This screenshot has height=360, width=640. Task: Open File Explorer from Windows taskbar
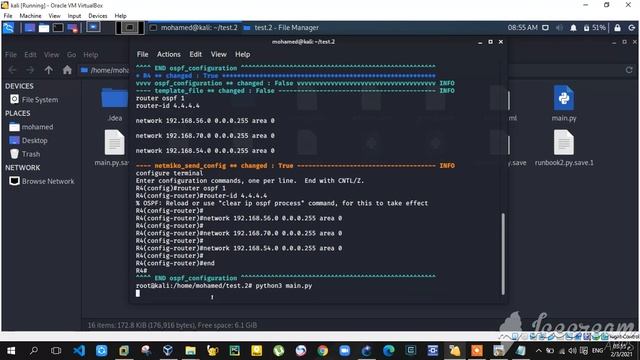190,351
